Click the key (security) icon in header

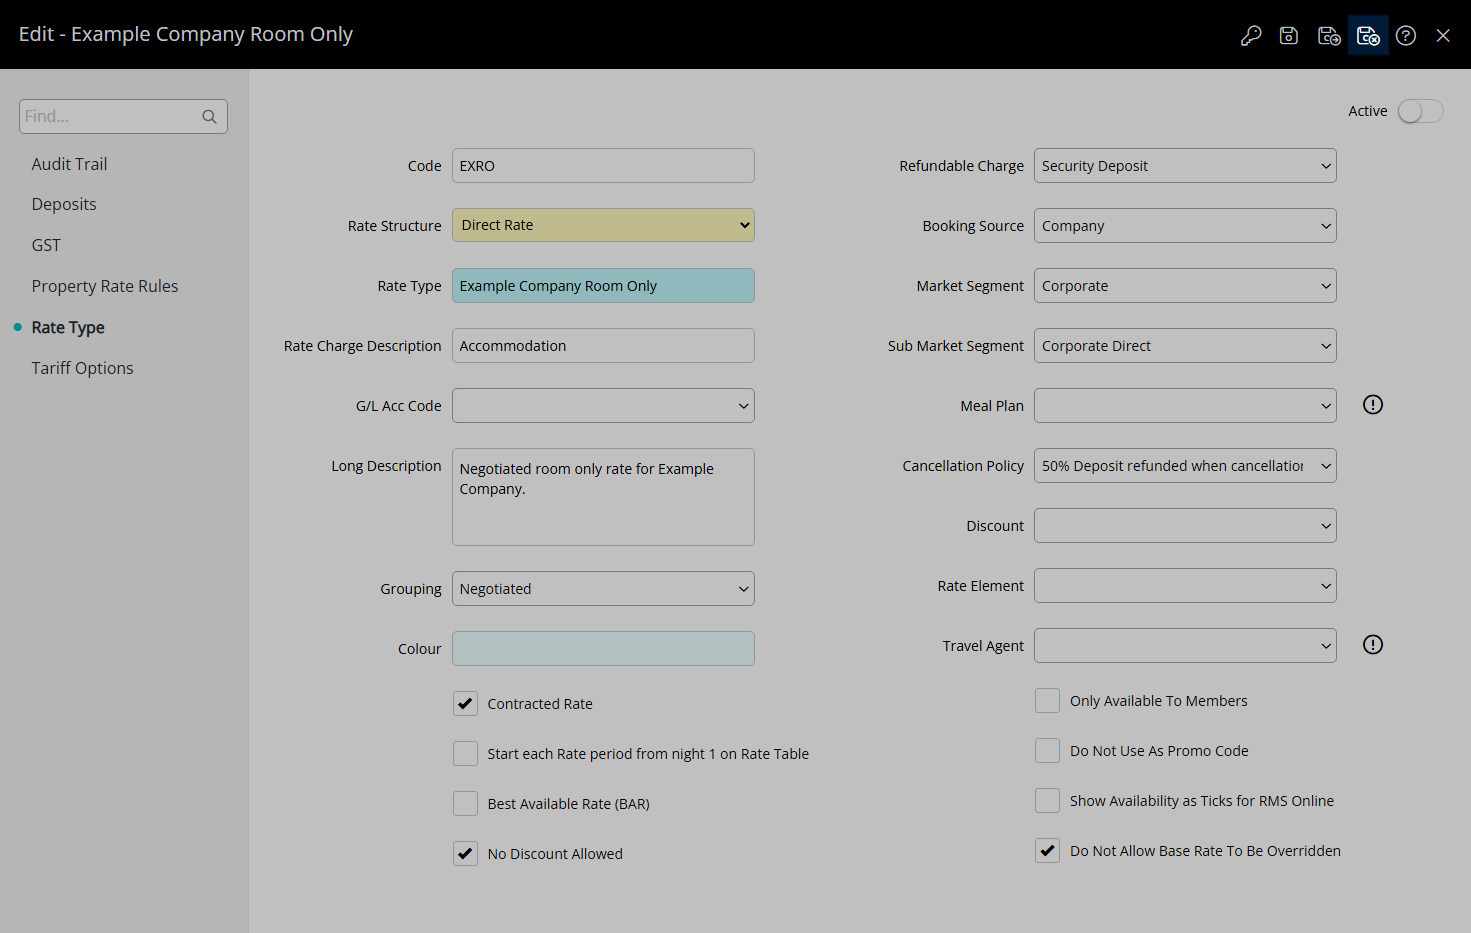1250,36
